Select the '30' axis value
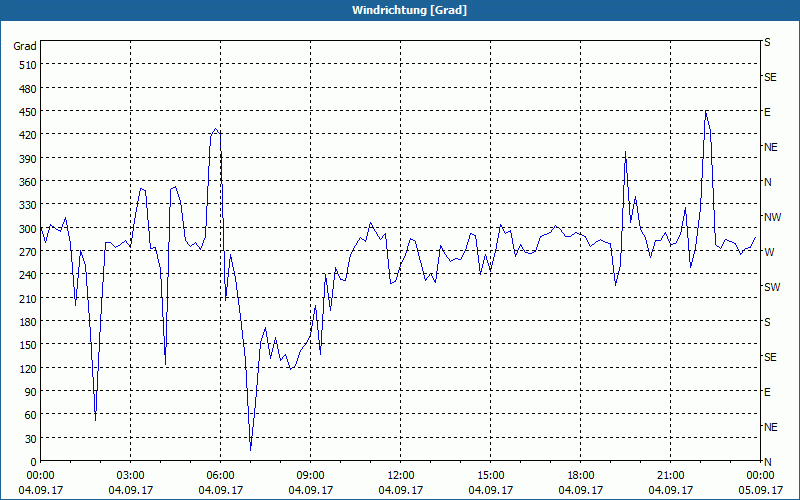The image size is (800, 500). [31, 439]
